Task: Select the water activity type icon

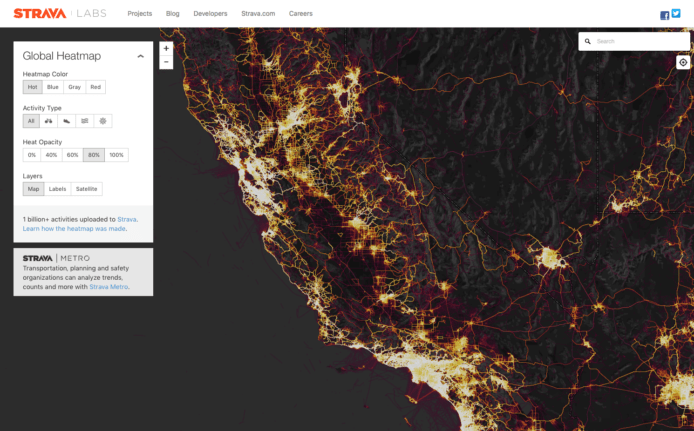Action: tap(85, 121)
